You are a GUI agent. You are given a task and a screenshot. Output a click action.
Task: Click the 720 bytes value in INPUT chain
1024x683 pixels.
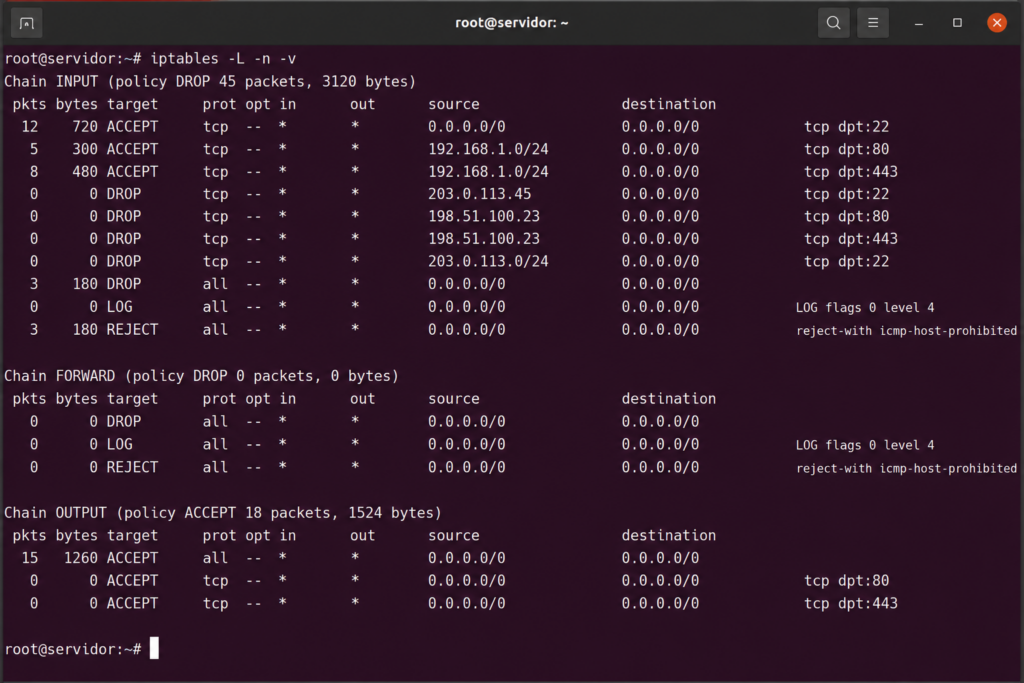[x=85, y=127]
